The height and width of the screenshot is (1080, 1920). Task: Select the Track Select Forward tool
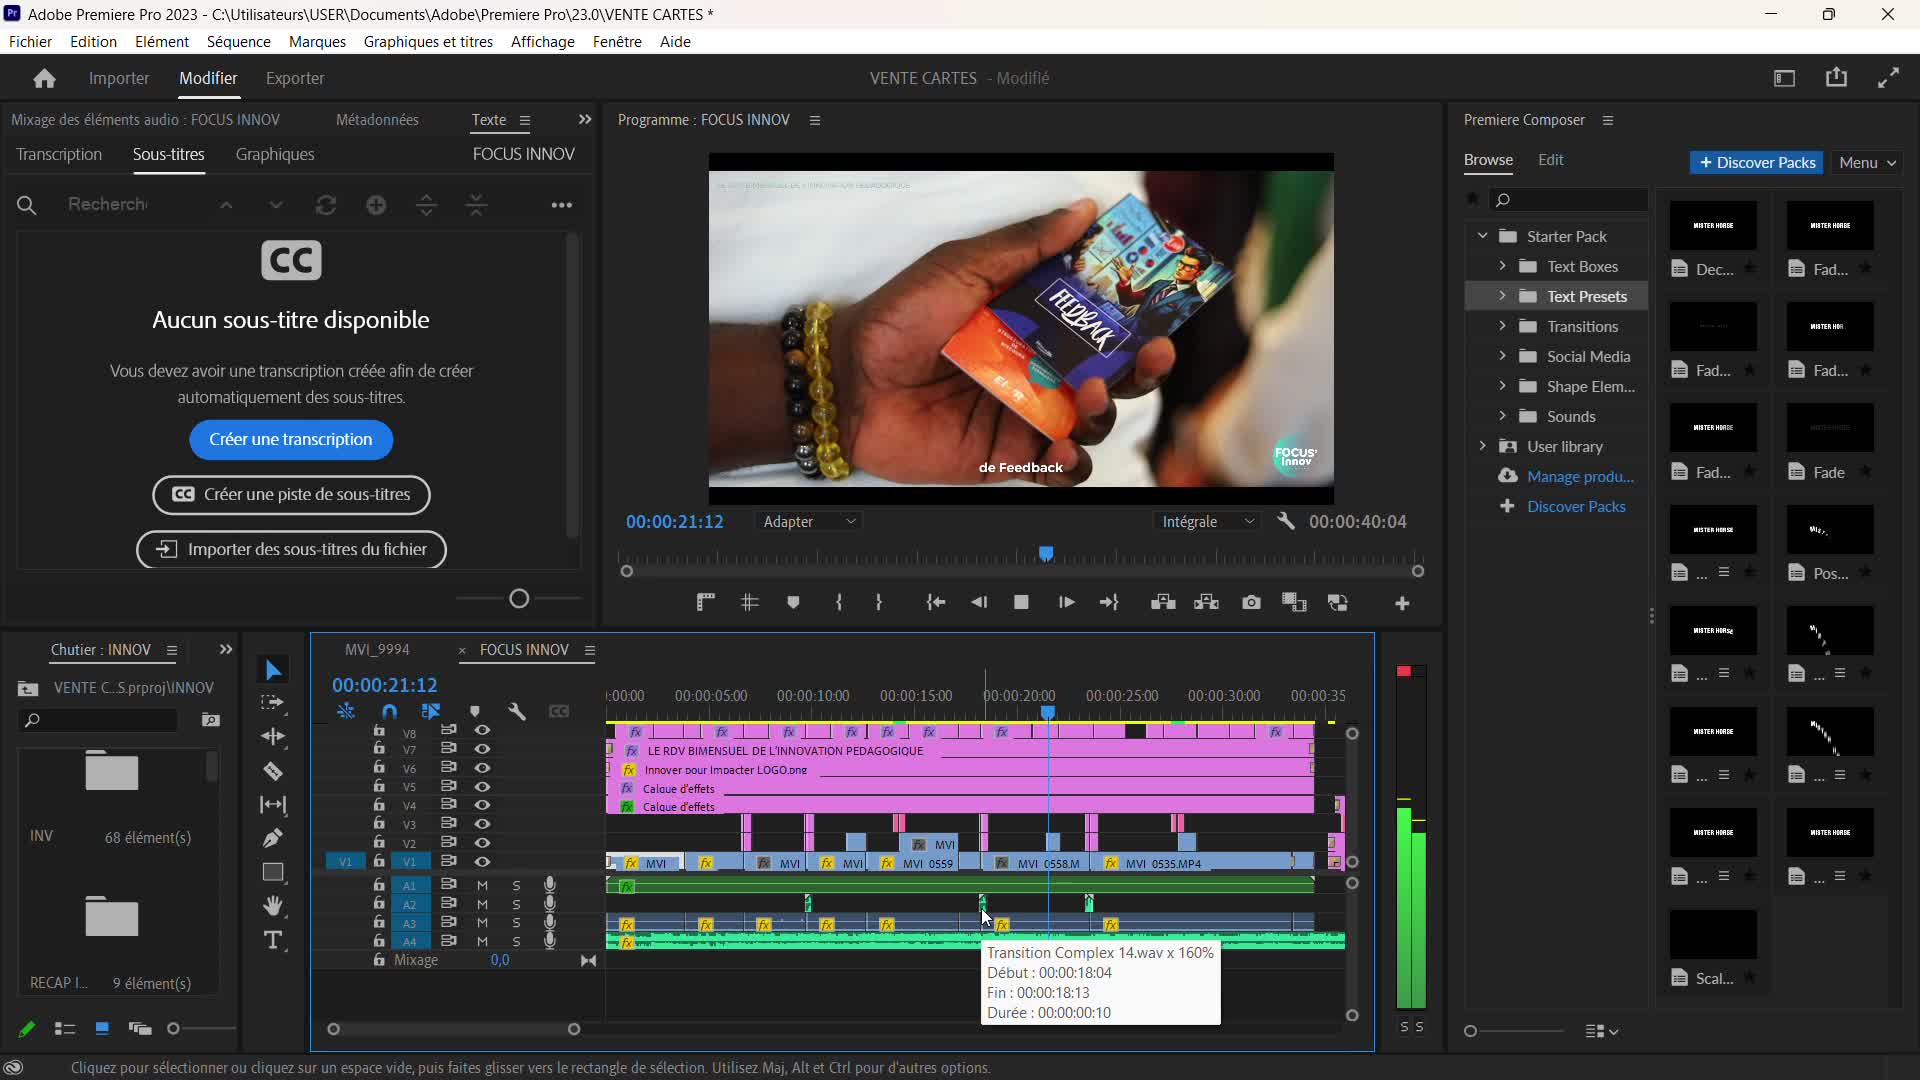click(273, 703)
